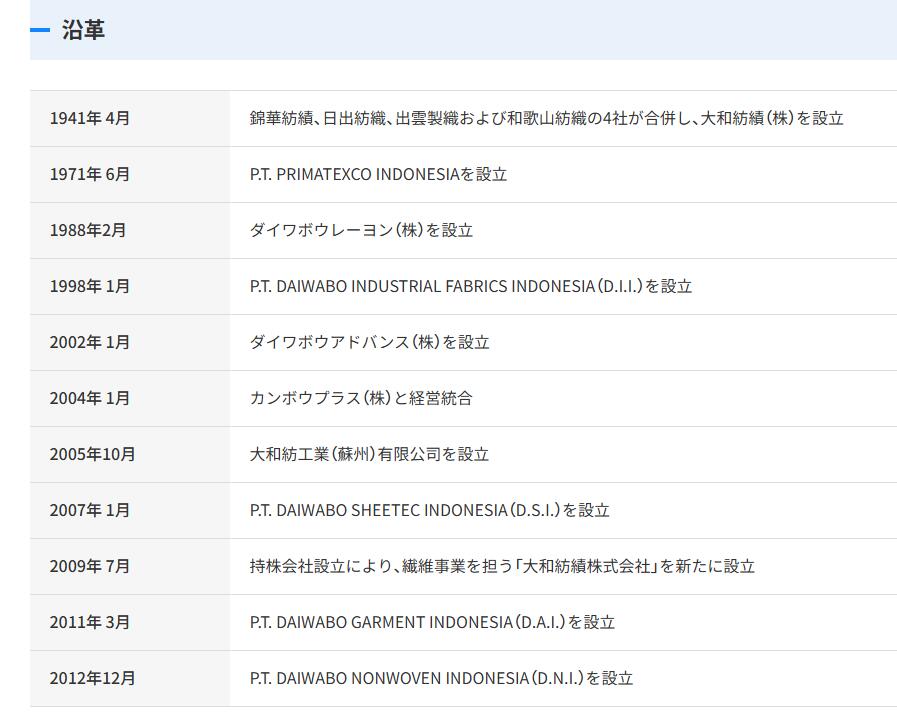Open the P.T. DAIWABO INDUSTRIAL FABRICS INDONESIA entry
Image resolution: width=897 pixels, height=722 pixels.
tap(470, 286)
